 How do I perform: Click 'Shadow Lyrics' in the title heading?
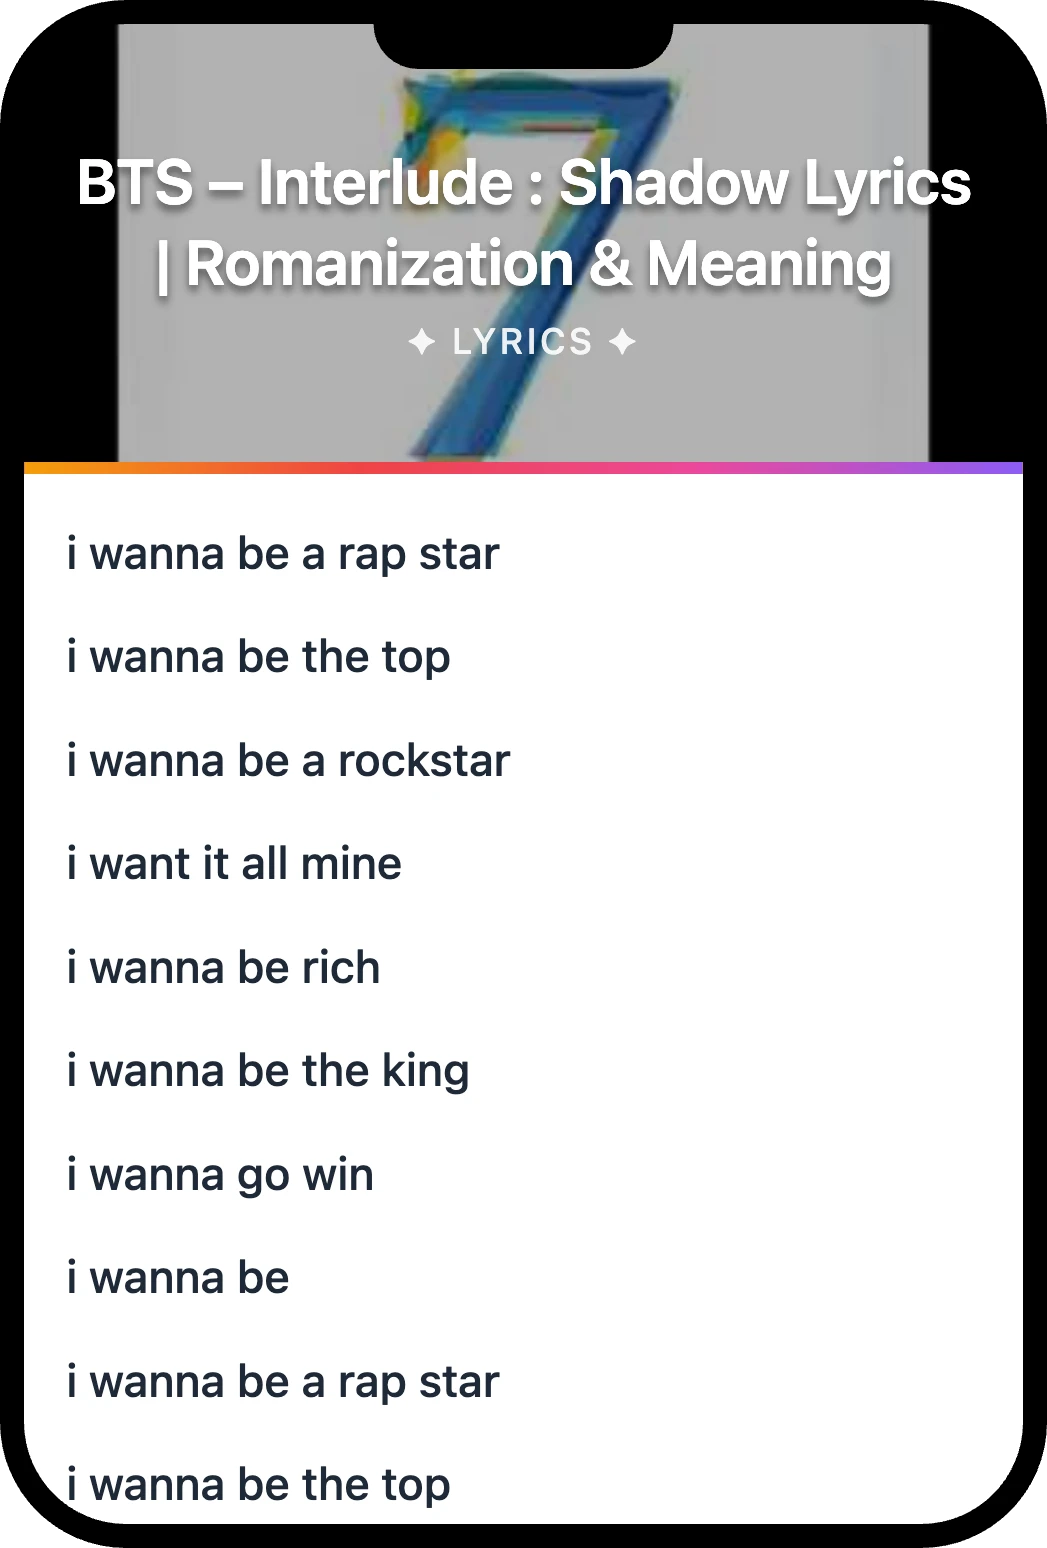click(764, 183)
